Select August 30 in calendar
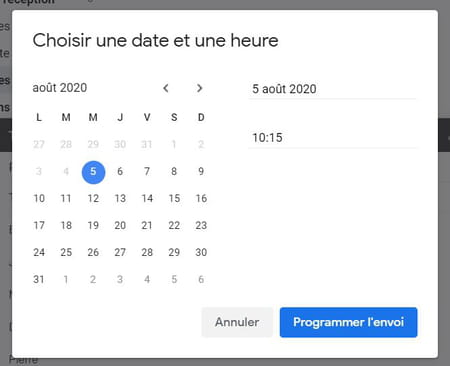The width and height of the screenshot is (450, 366). click(x=201, y=252)
